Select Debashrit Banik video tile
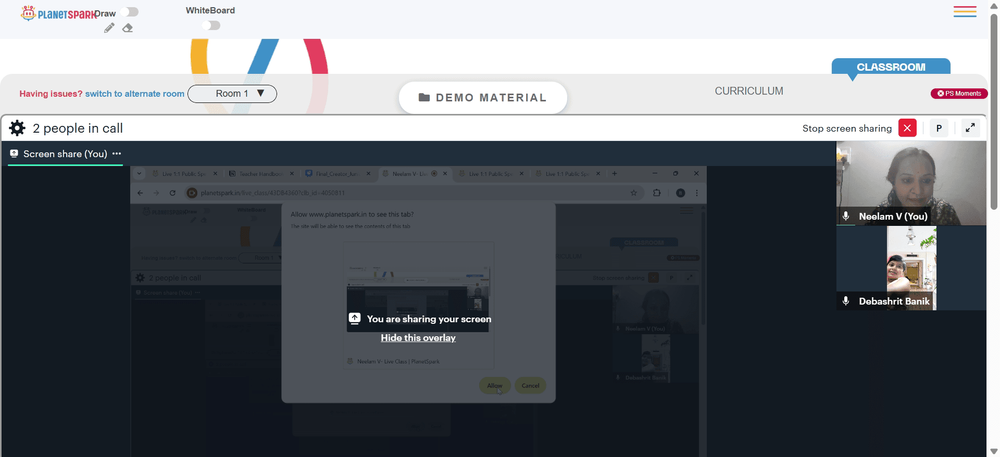Image resolution: width=1000 pixels, height=457 pixels. tap(911, 268)
